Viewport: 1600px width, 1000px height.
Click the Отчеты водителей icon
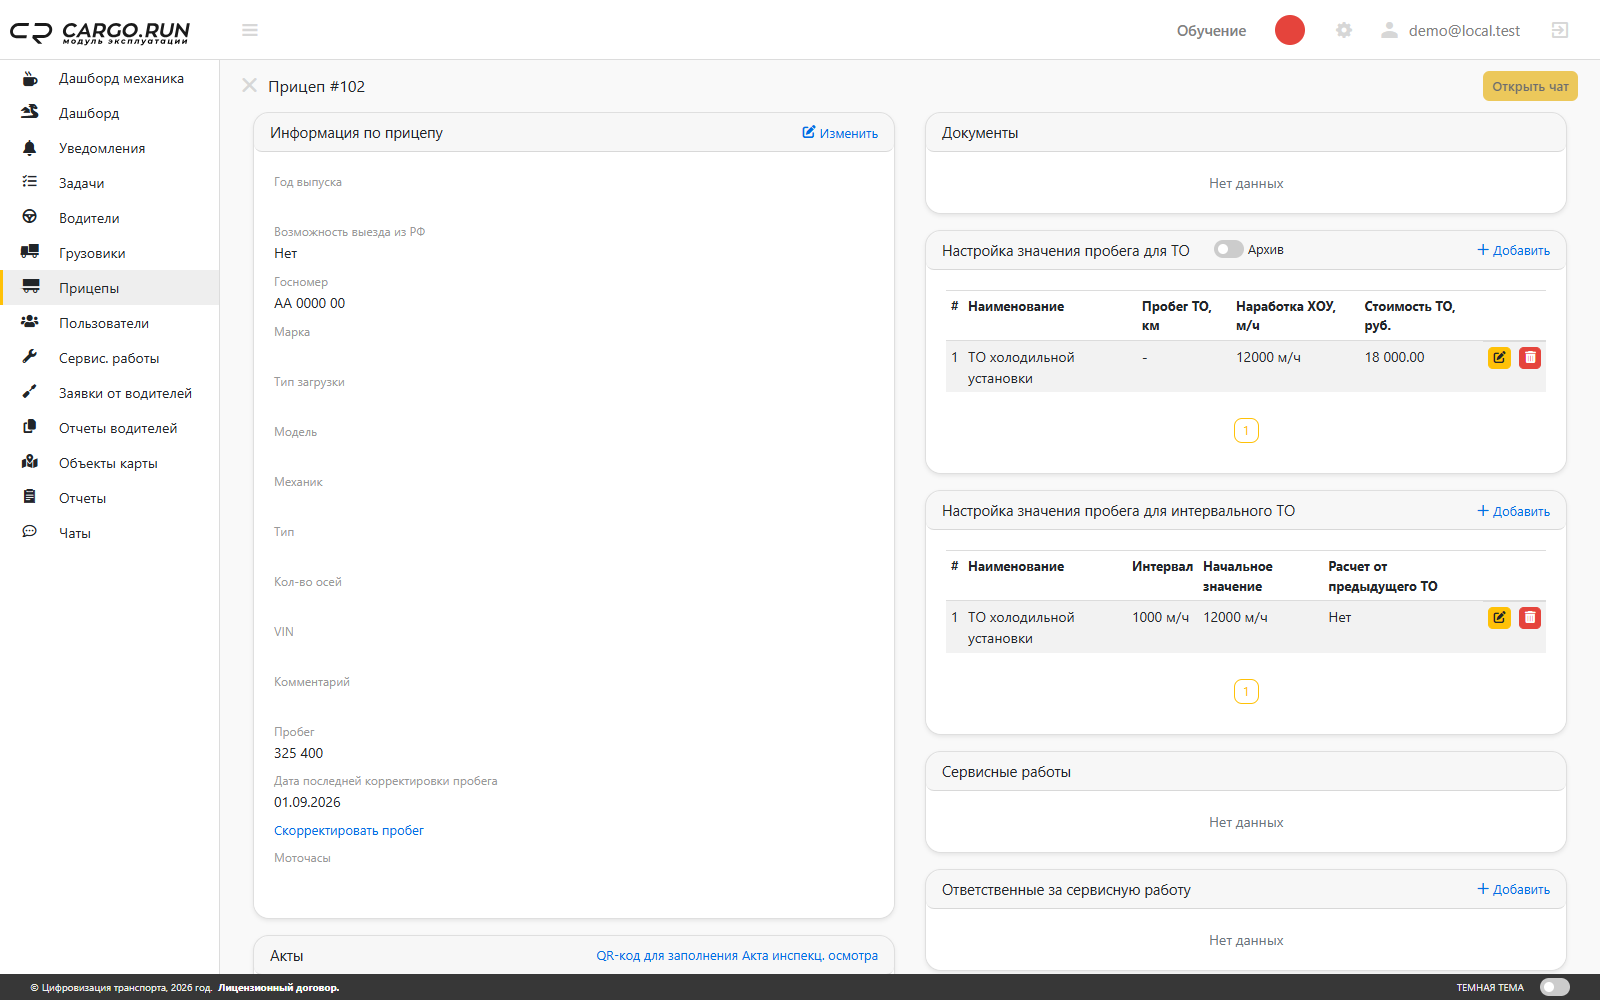[30, 427]
